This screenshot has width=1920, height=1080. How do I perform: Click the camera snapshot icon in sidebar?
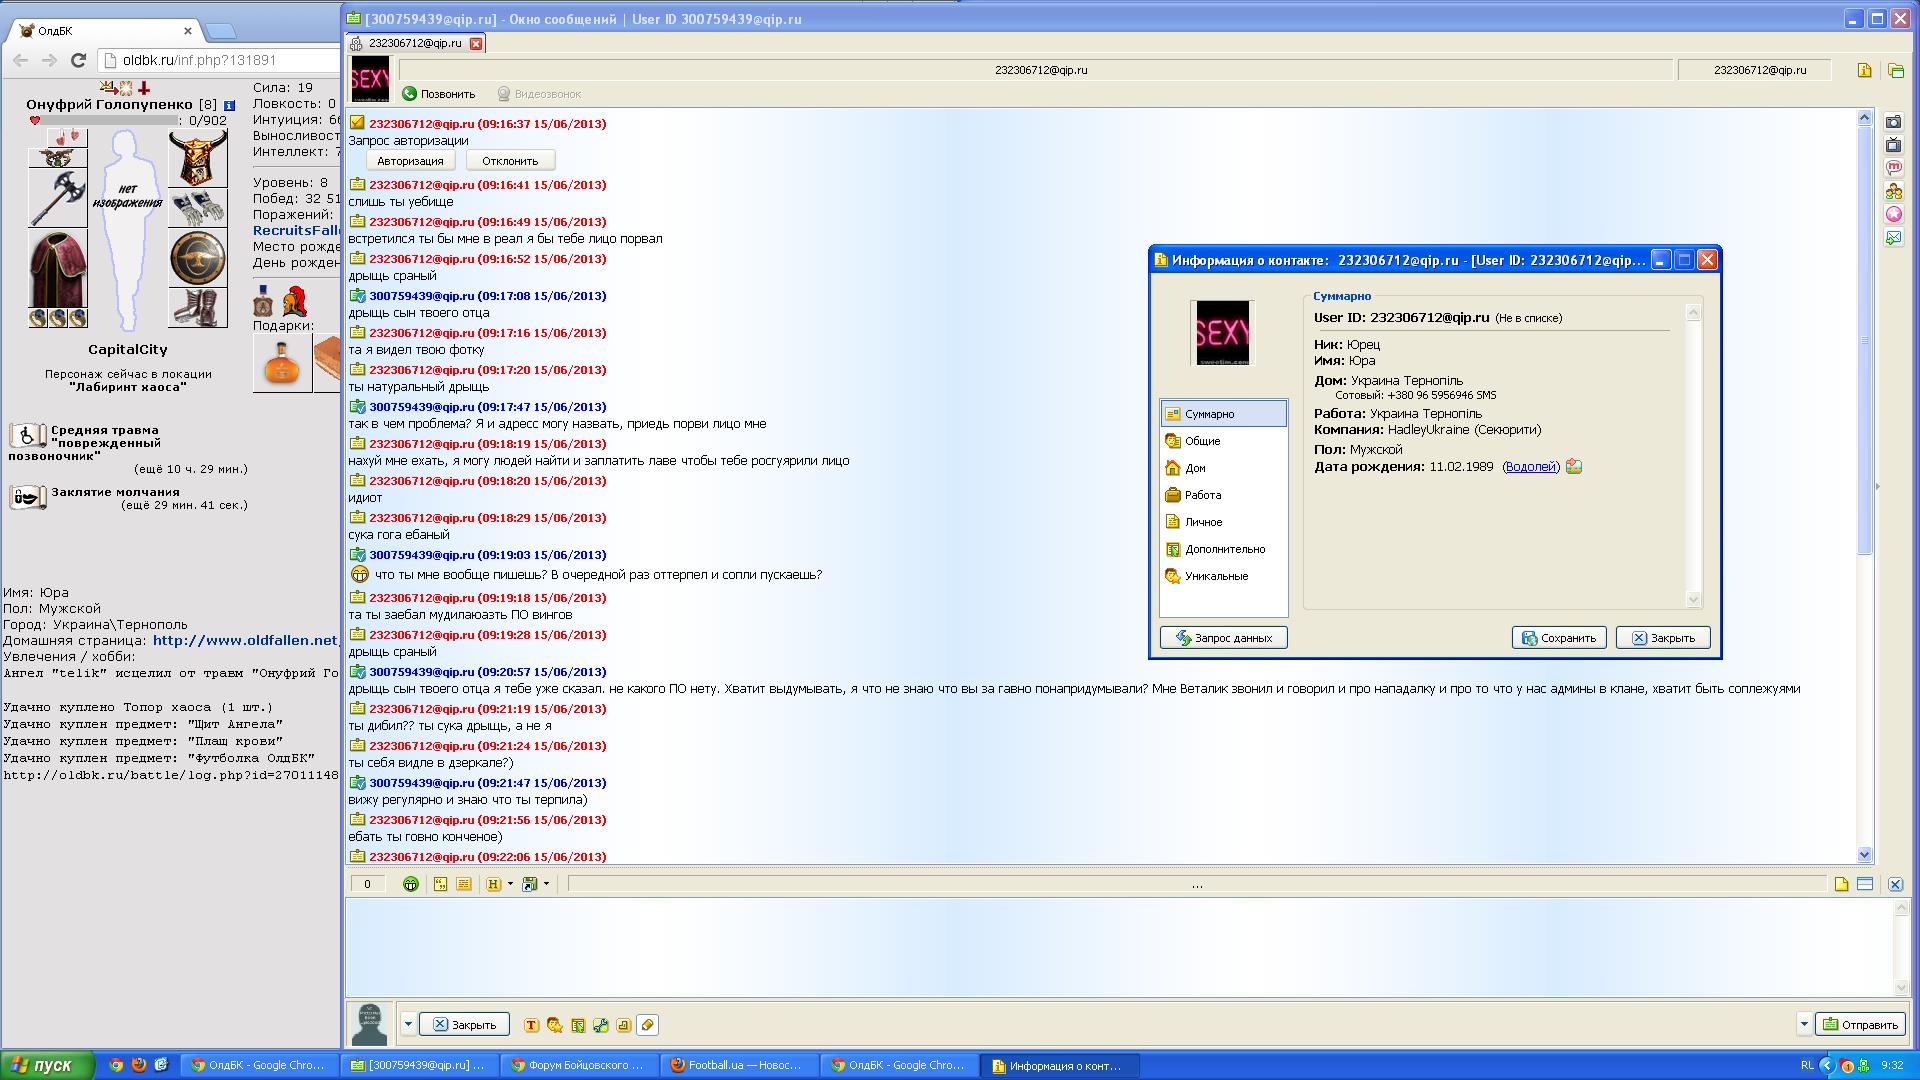click(1894, 122)
